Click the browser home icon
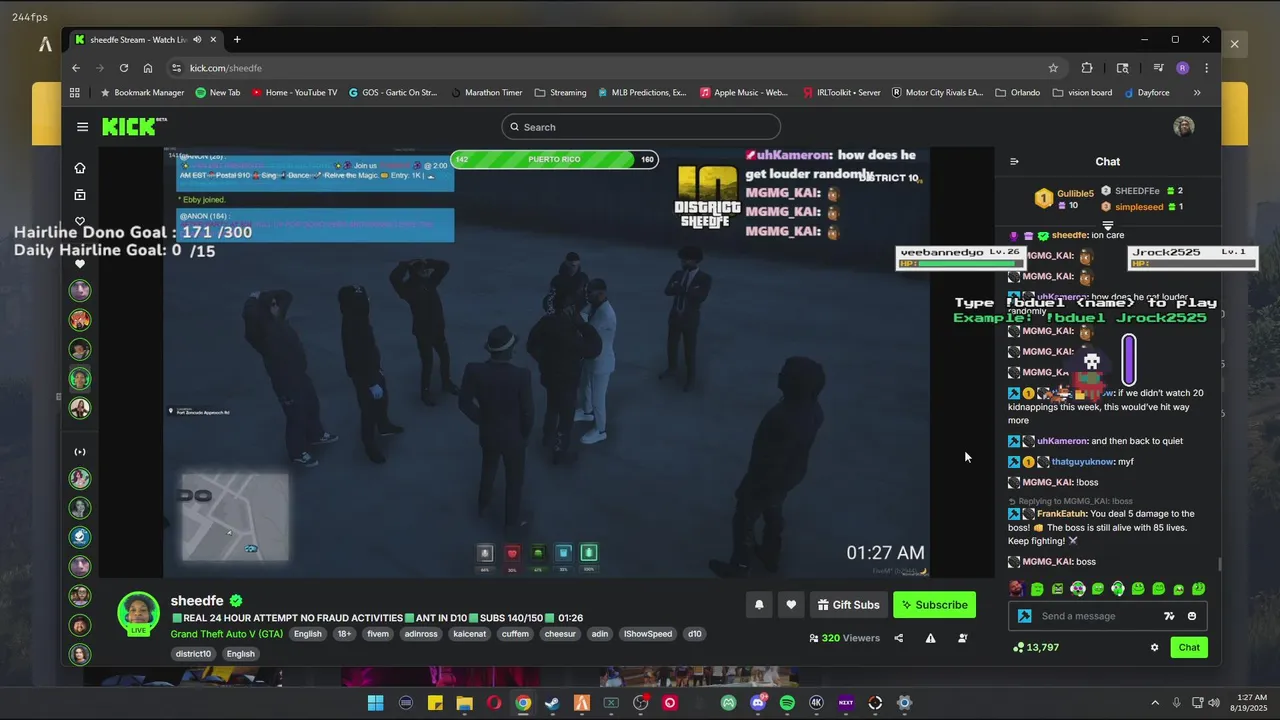The width and height of the screenshot is (1280, 720). 148,68
